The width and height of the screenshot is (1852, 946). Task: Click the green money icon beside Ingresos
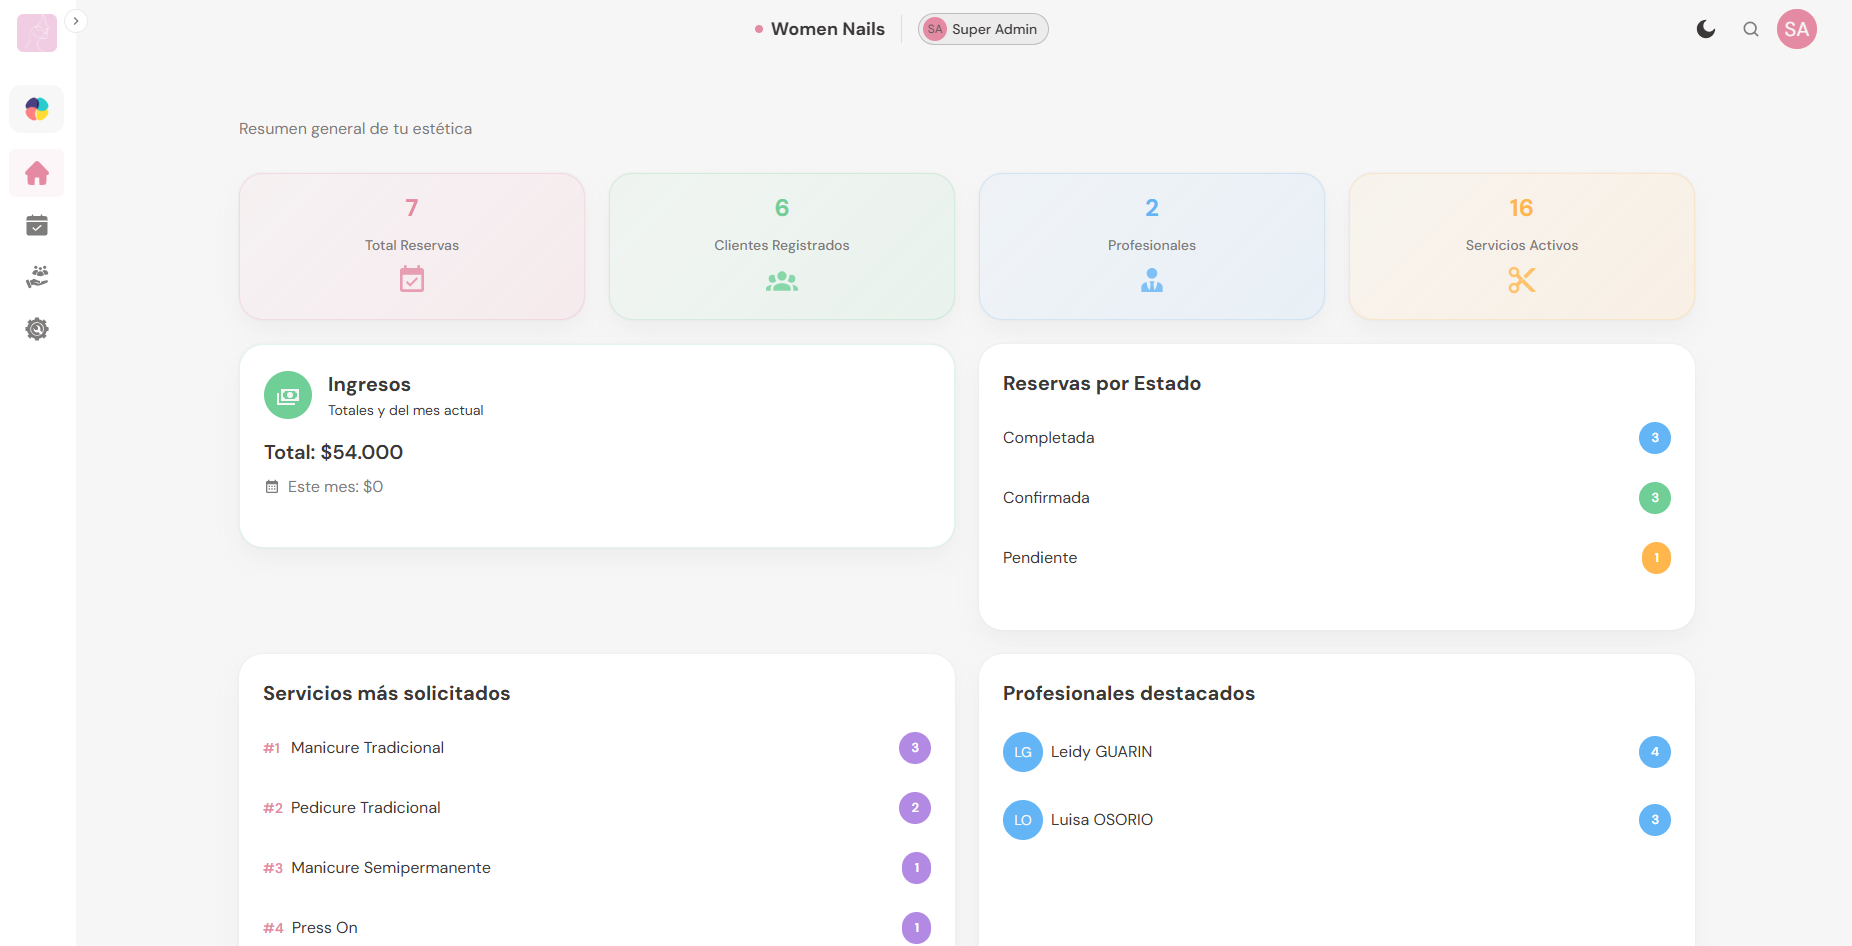pyautogui.click(x=288, y=396)
